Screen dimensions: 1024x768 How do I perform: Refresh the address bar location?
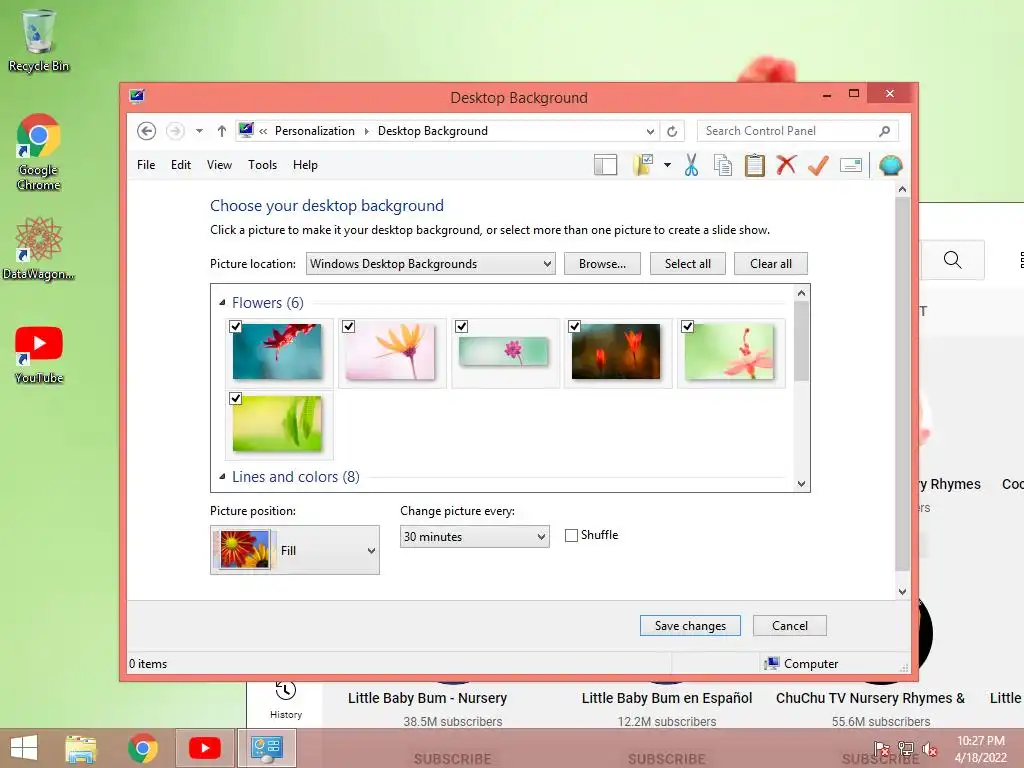(672, 131)
